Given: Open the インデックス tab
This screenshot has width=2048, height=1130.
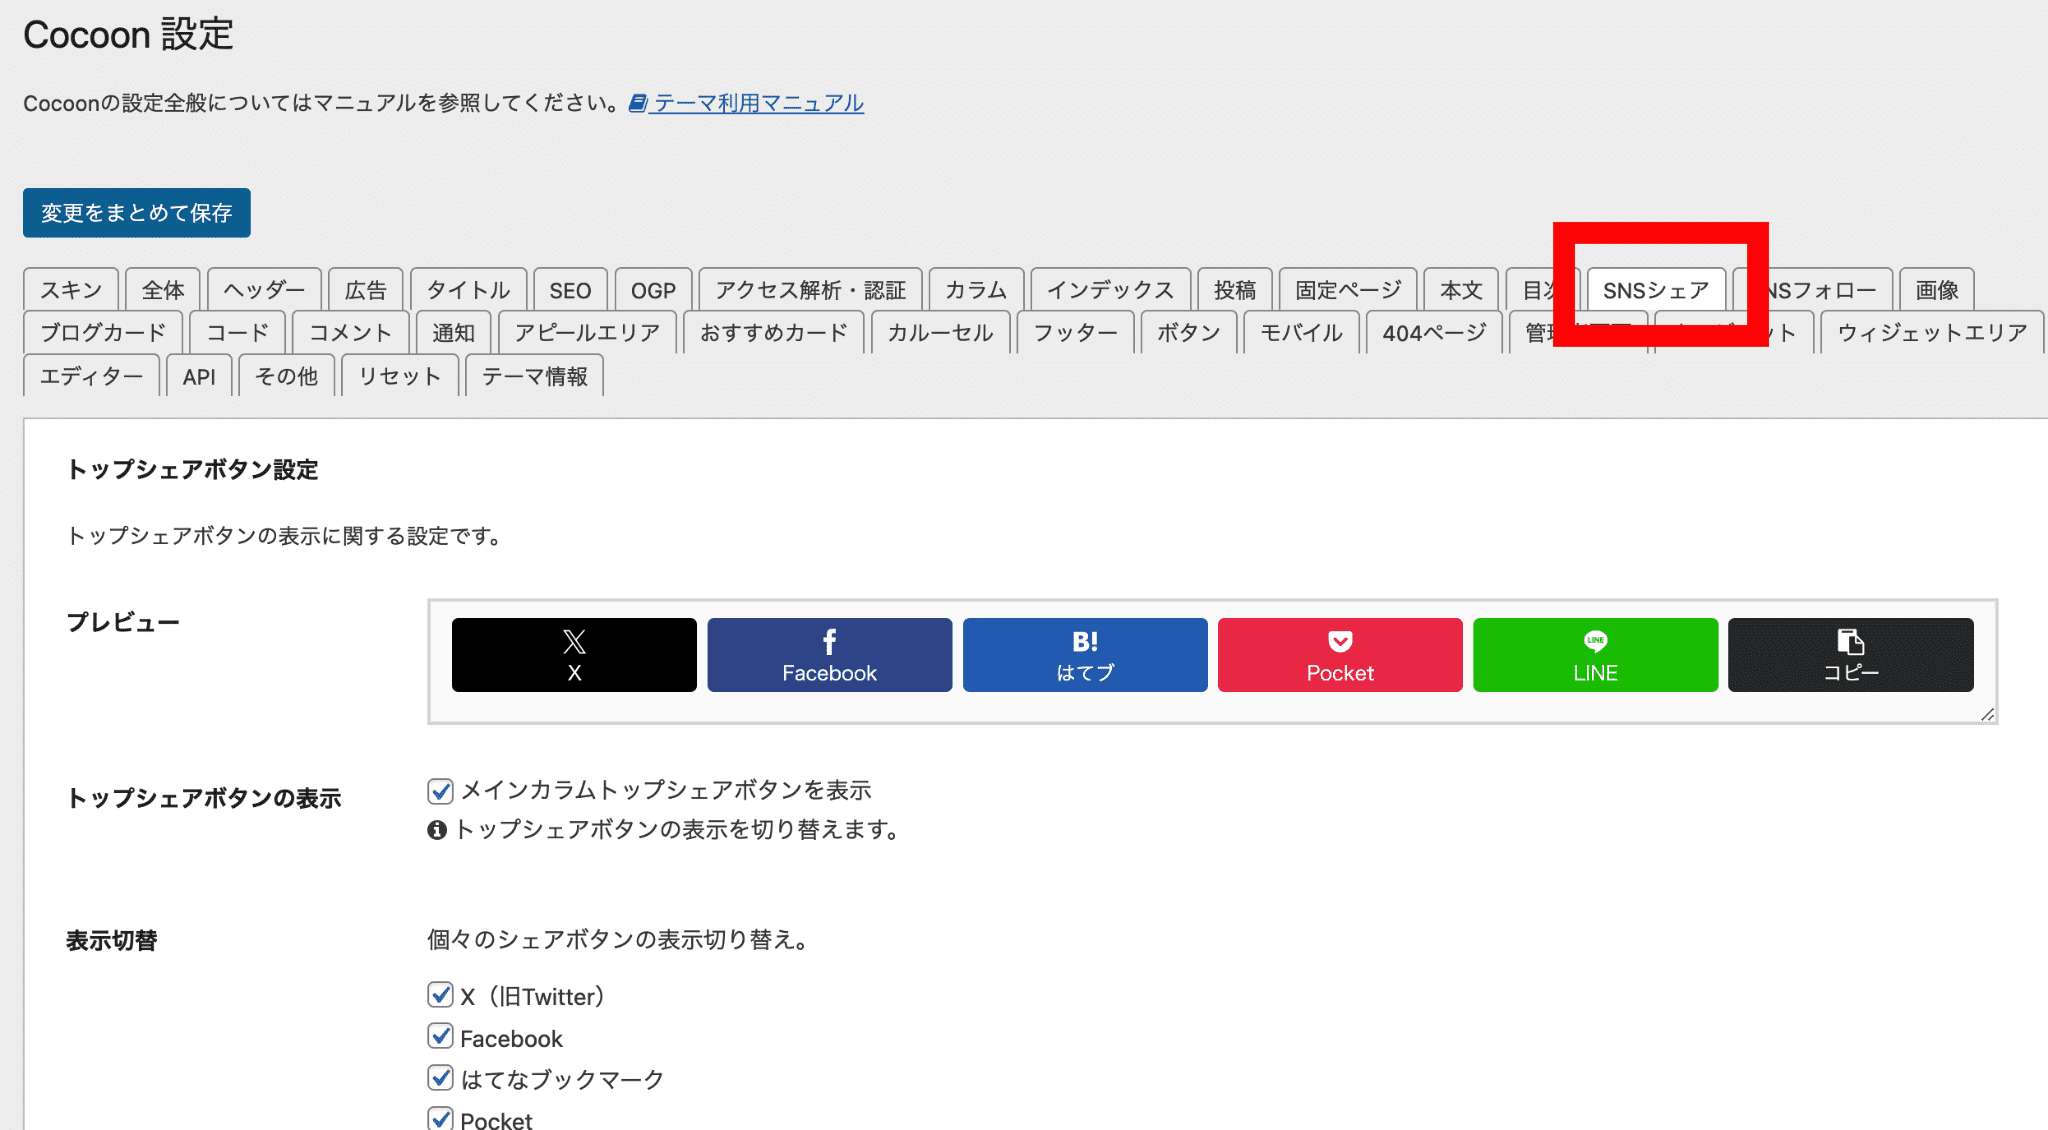Looking at the screenshot, I should point(1110,290).
